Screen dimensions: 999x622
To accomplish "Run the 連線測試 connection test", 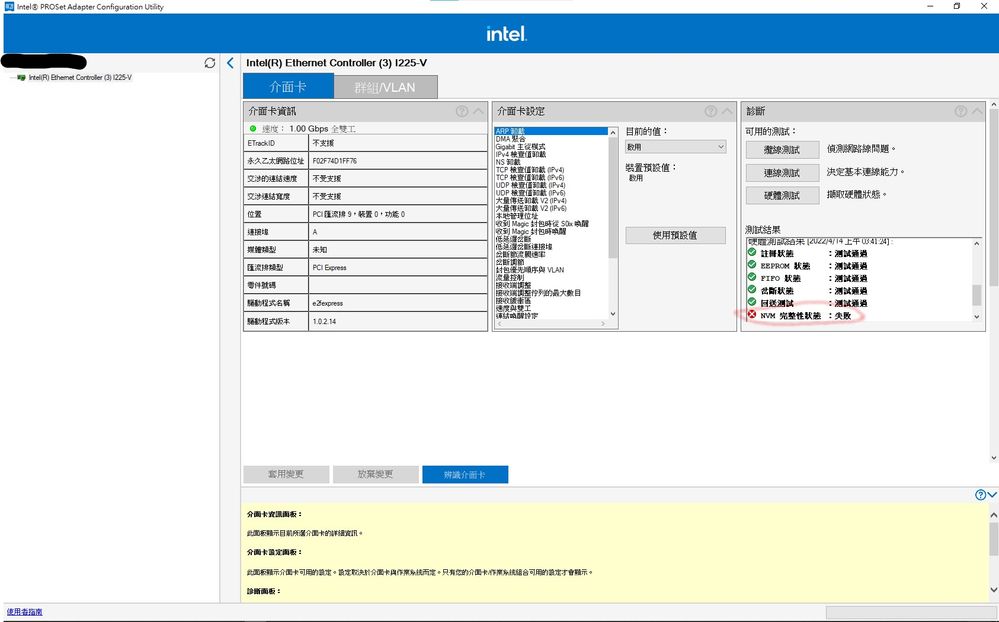I will point(782,173).
